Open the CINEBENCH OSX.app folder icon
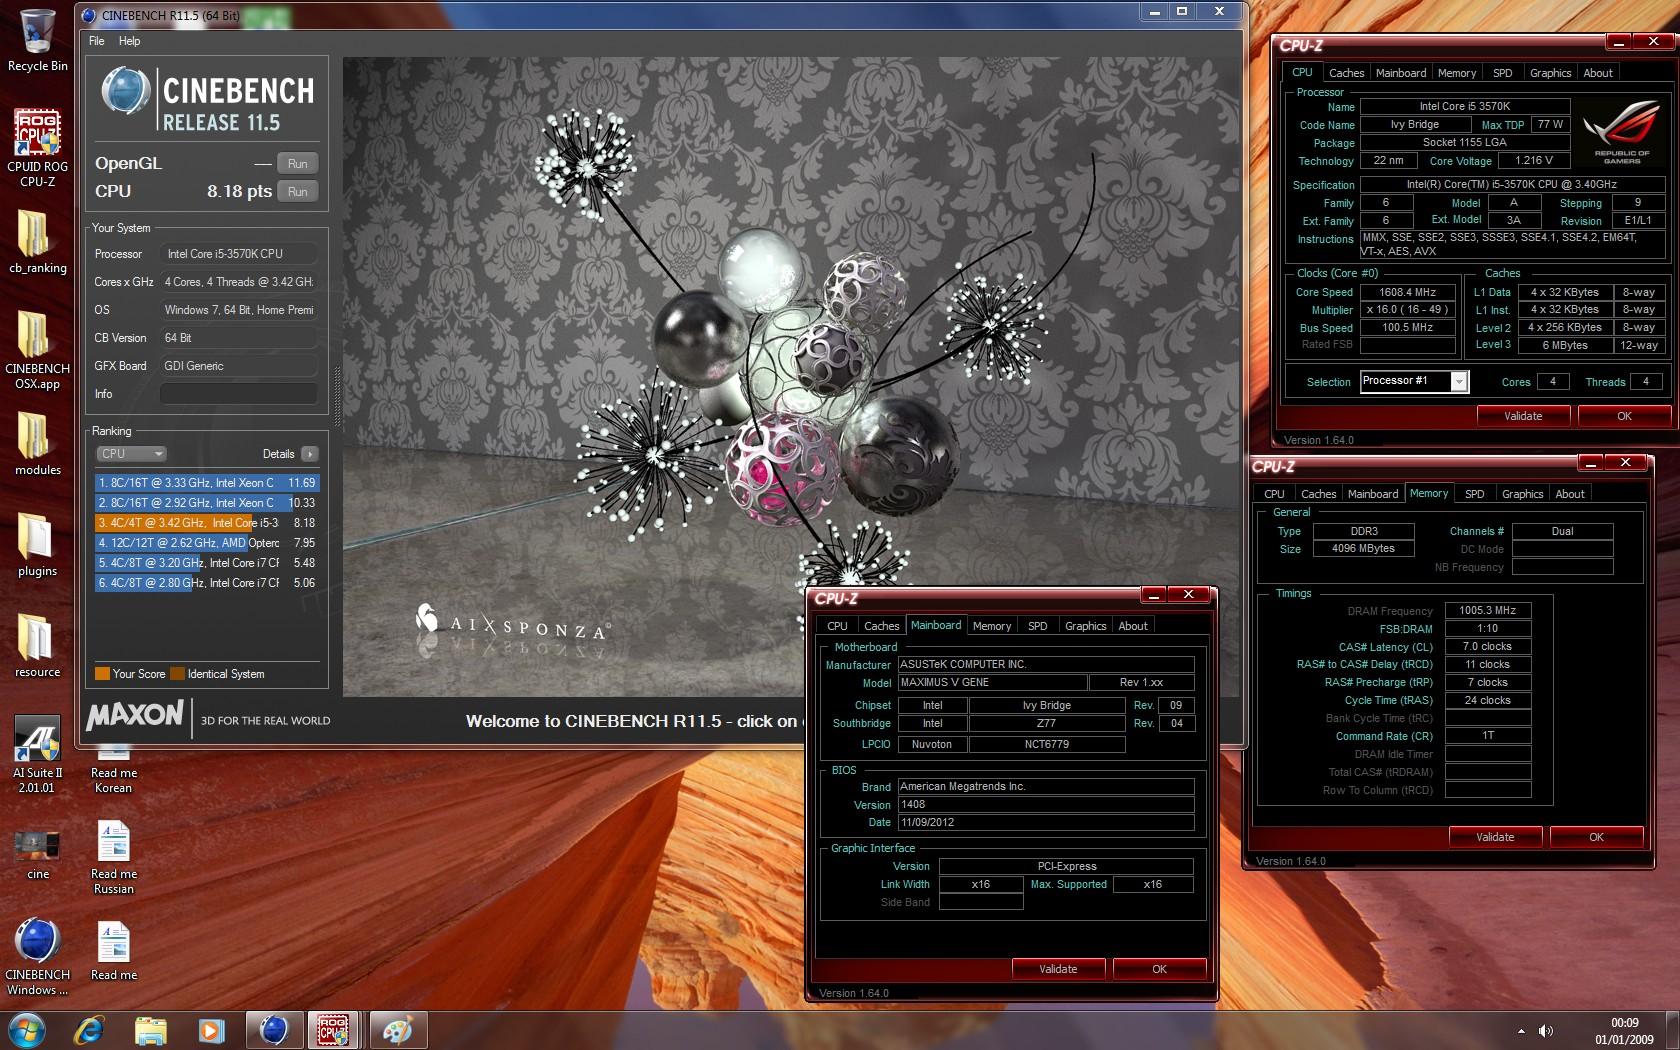 pyautogui.click(x=37, y=349)
